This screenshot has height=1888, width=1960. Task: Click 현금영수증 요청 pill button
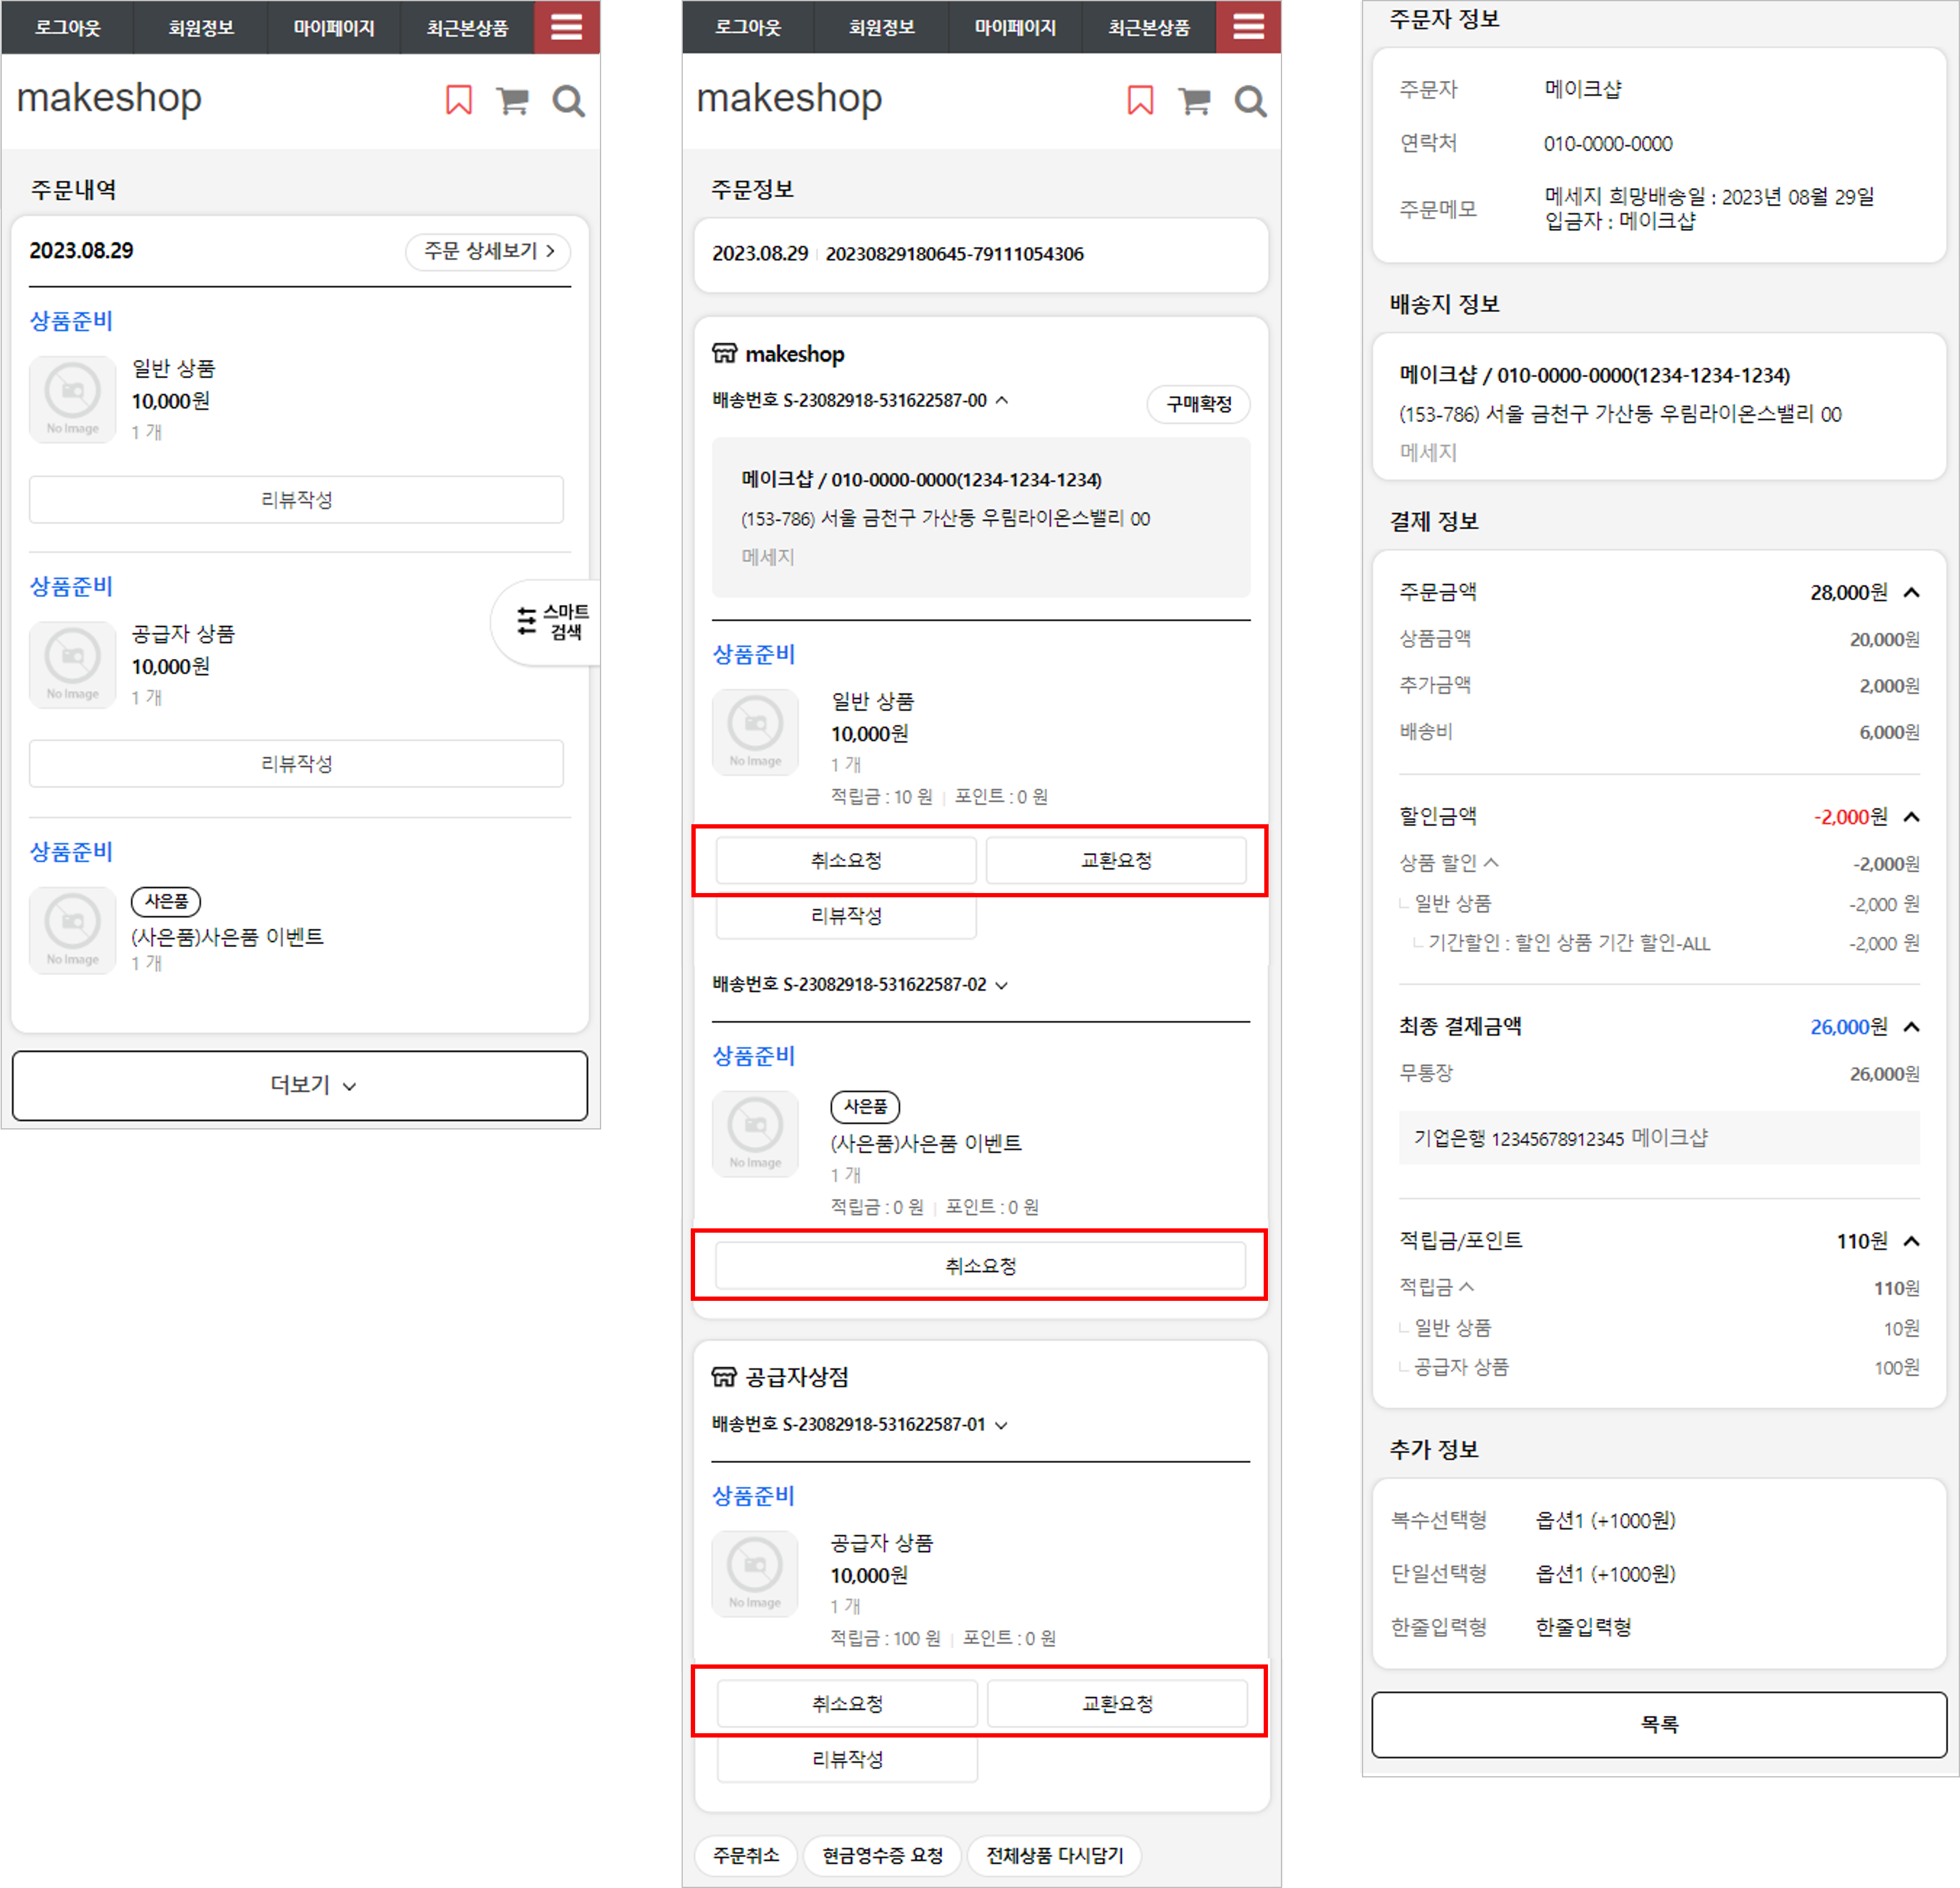883,1855
